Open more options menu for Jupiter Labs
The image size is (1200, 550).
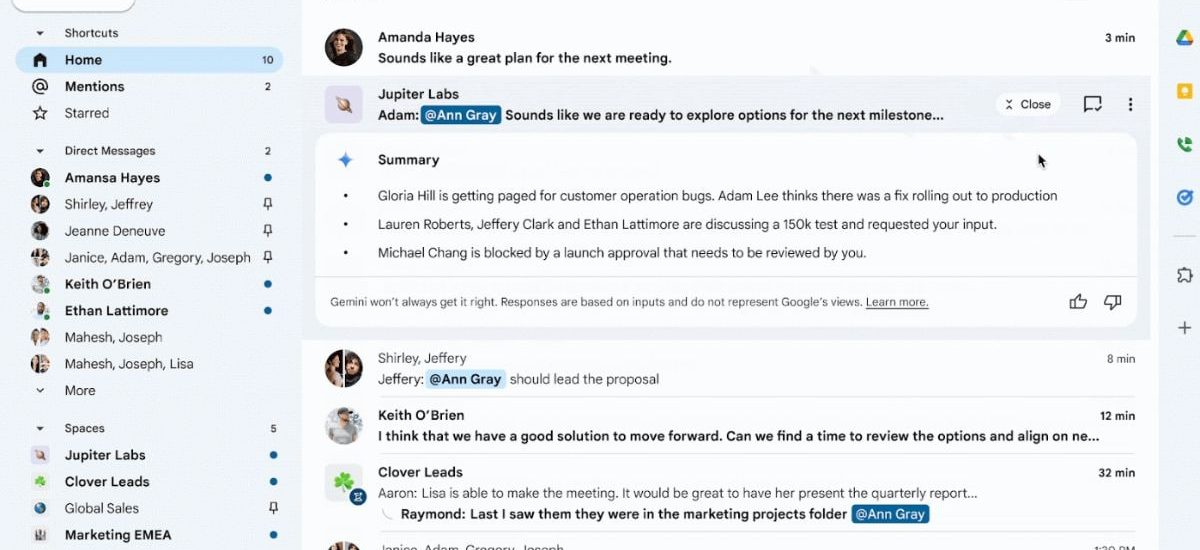coord(1130,104)
